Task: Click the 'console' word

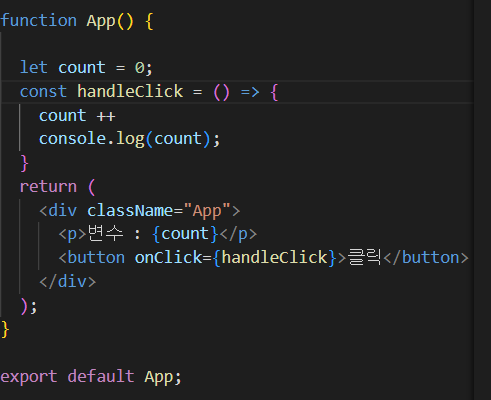Action: point(73,139)
